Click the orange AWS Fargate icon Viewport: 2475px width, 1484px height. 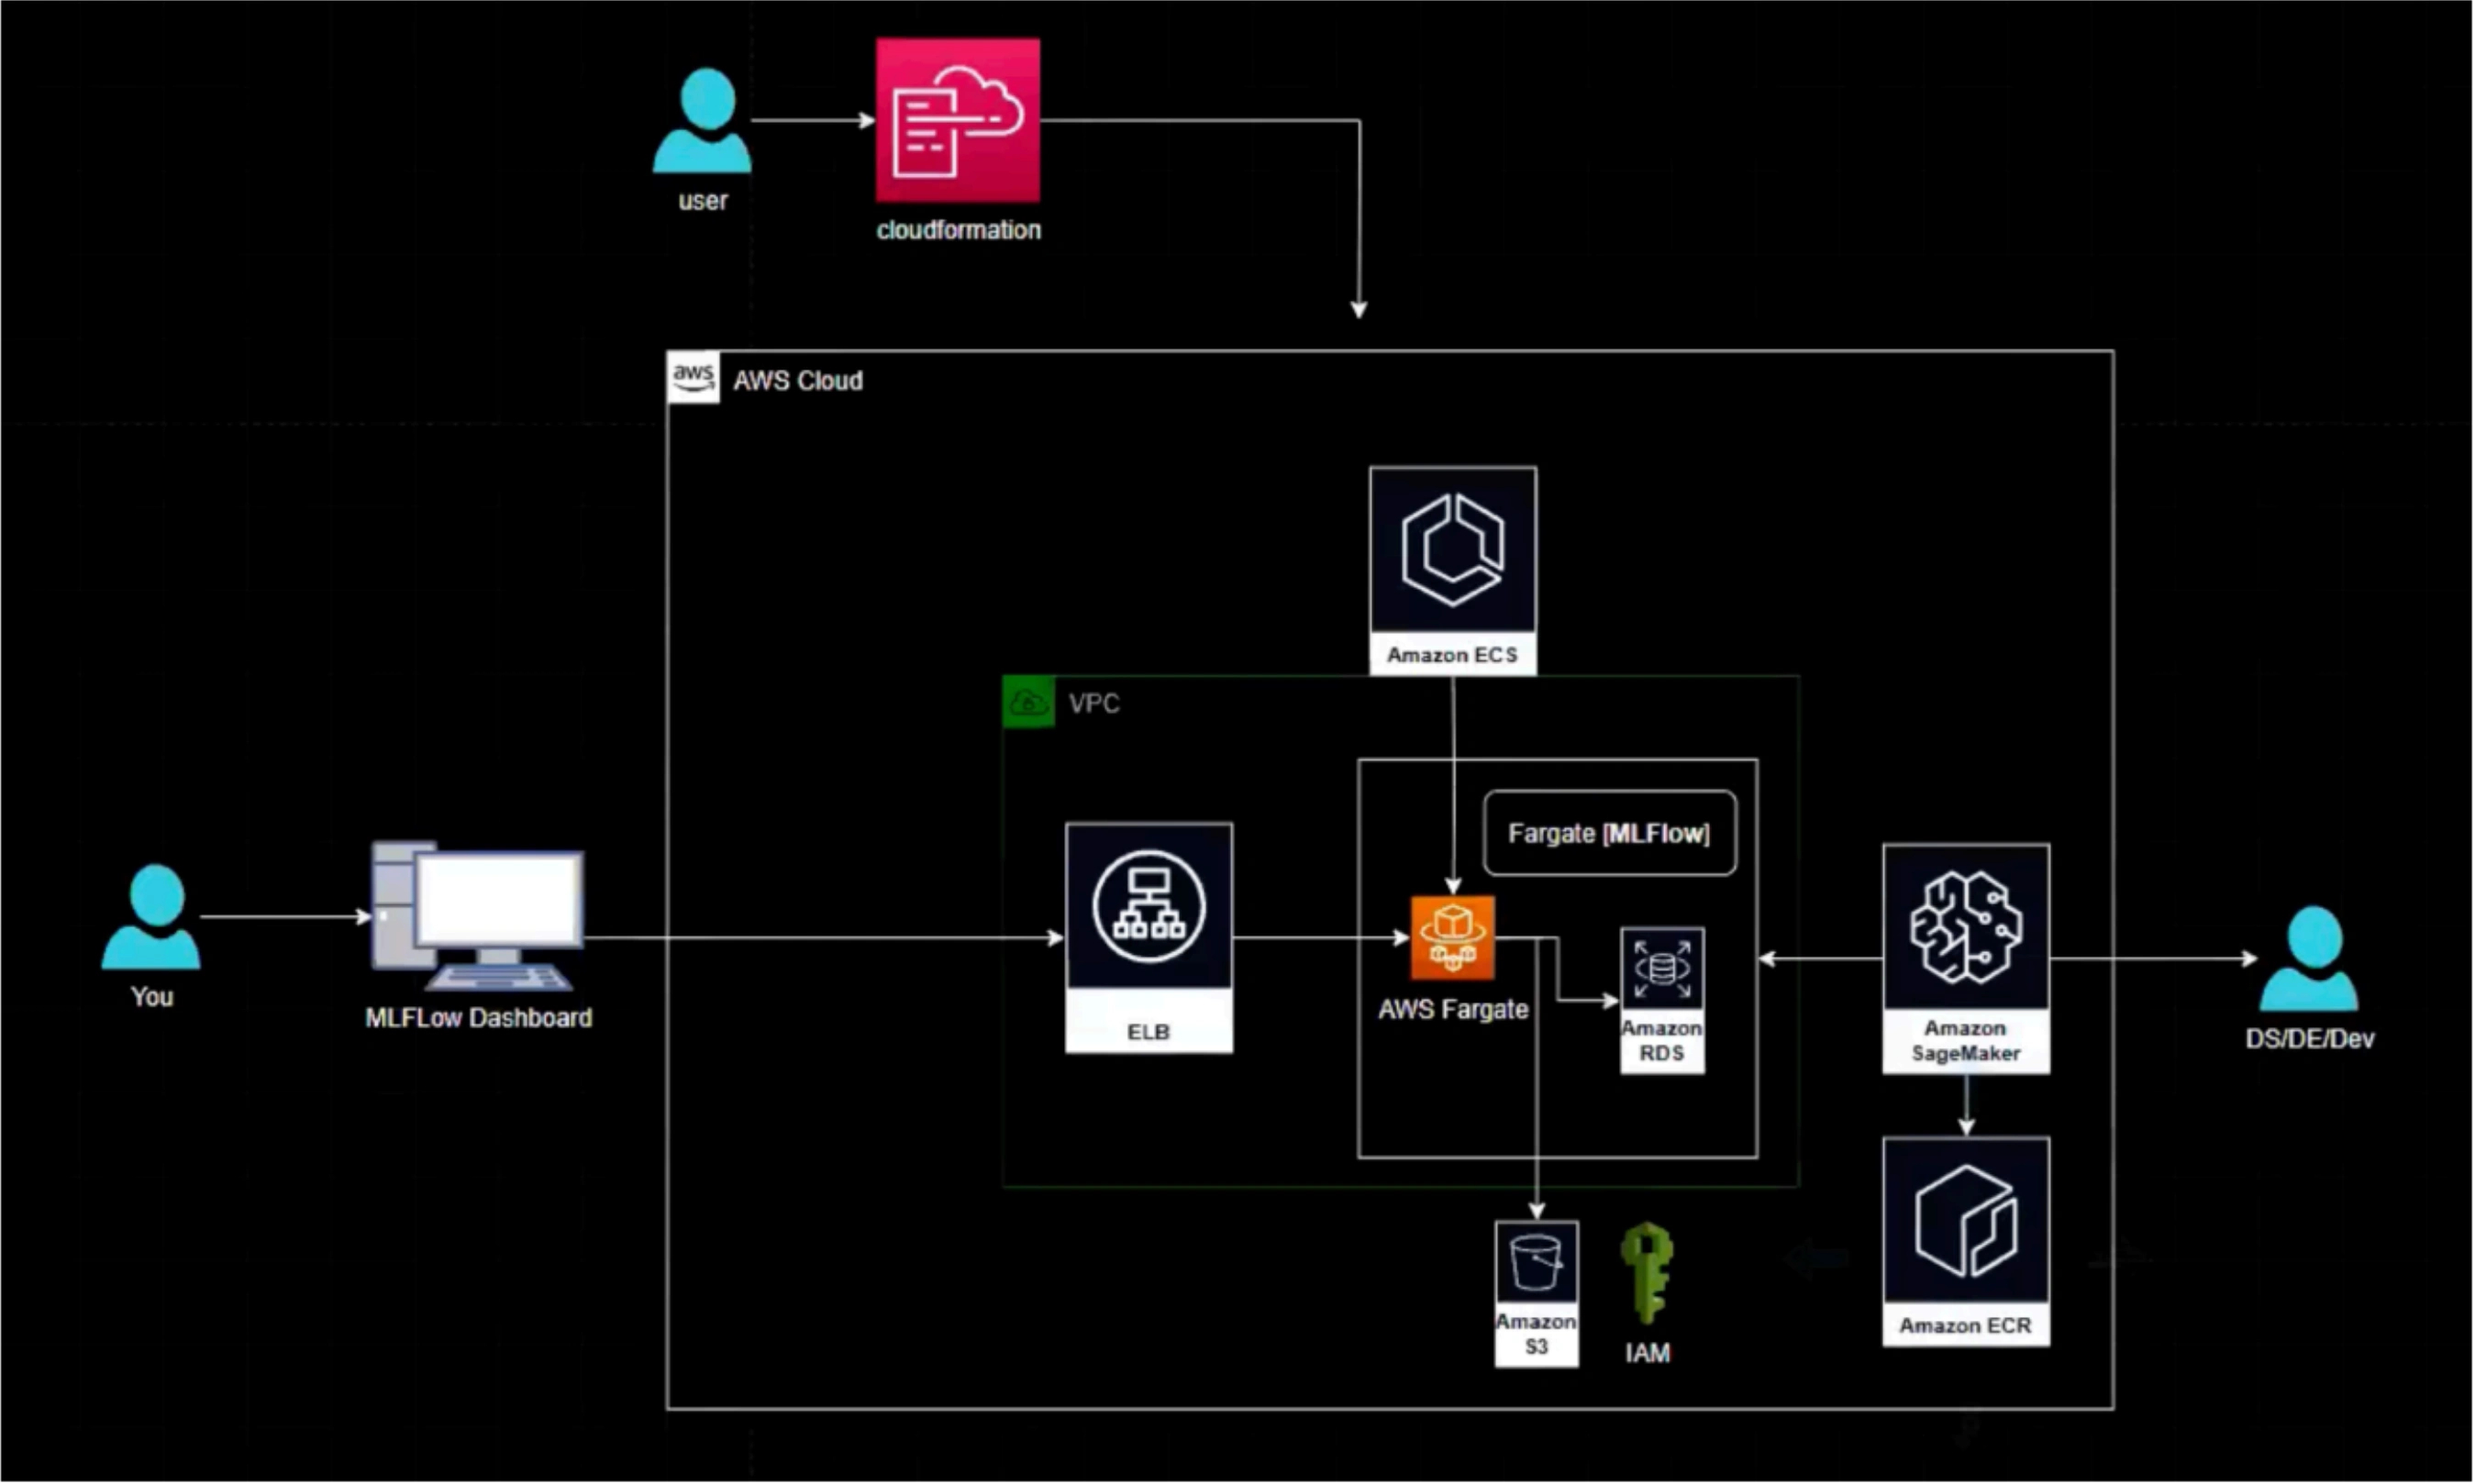coord(1453,937)
